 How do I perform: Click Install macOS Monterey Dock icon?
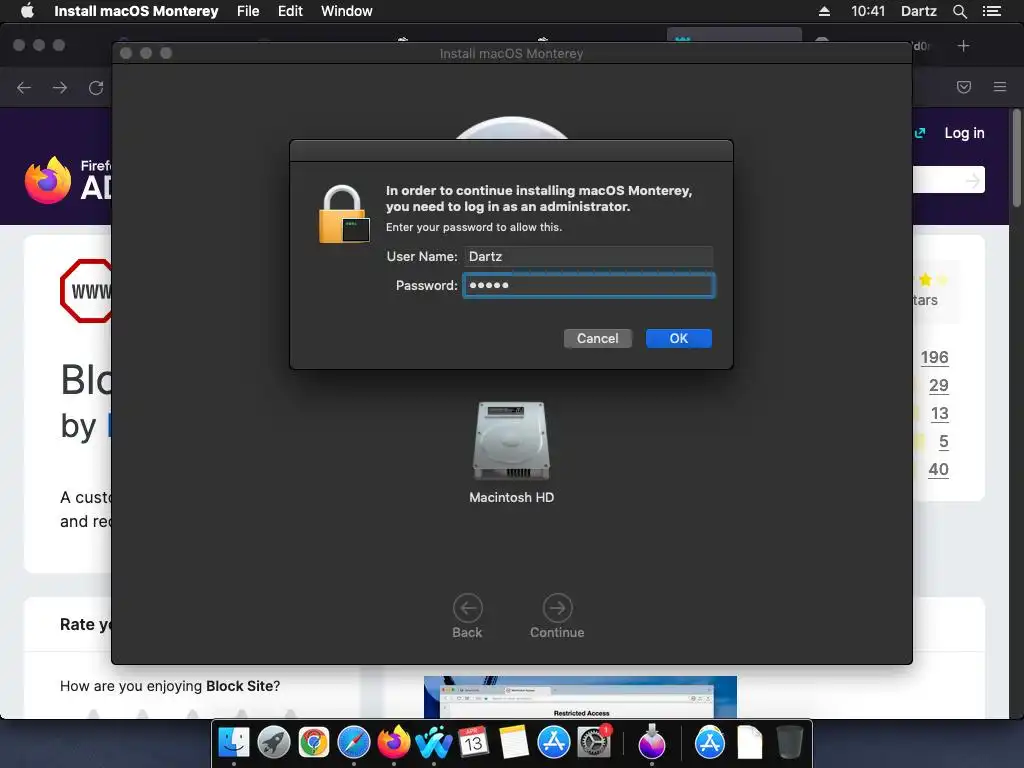pyautogui.click(x=652, y=743)
